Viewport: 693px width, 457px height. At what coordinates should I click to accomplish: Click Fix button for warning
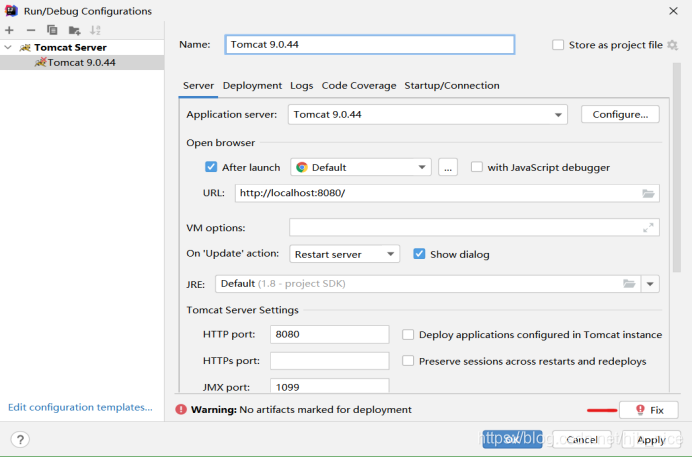pos(648,410)
